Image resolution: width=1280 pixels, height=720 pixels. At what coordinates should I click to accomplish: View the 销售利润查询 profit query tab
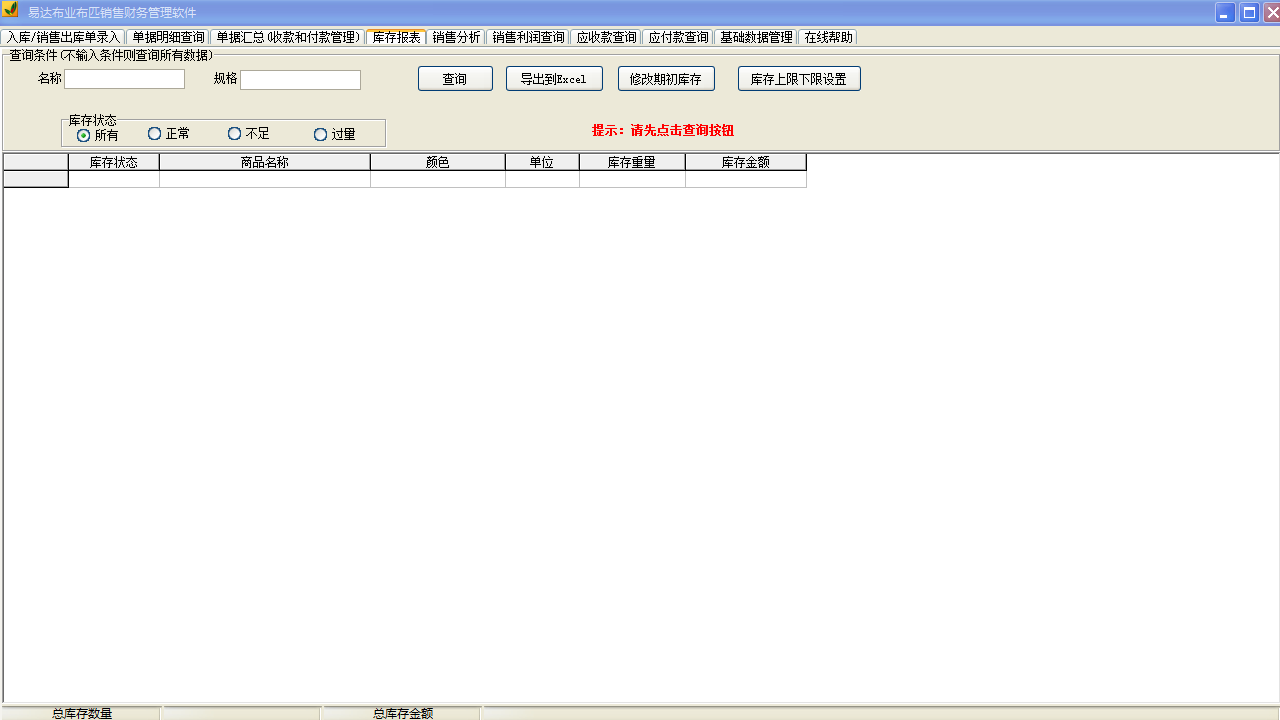click(x=526, y=37)
